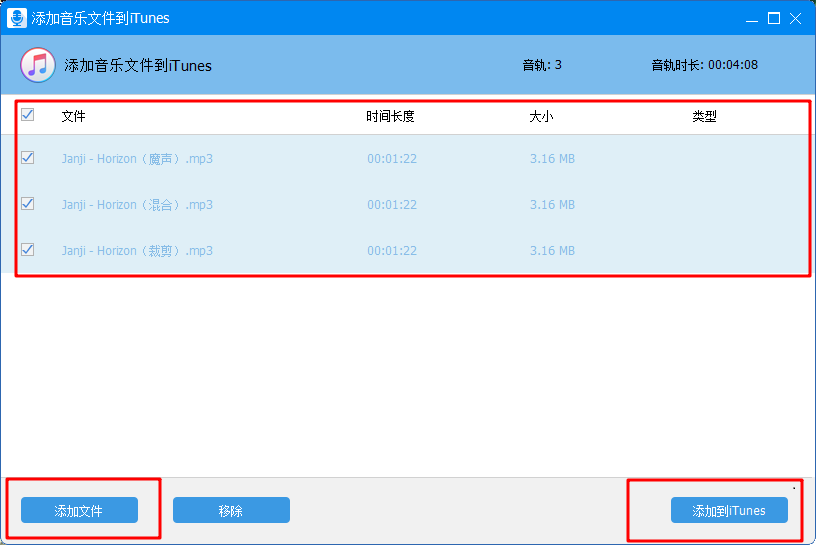Click size 3.16 MB of 裁剪 file
This screenshot has height=545, width=816.
552,251
